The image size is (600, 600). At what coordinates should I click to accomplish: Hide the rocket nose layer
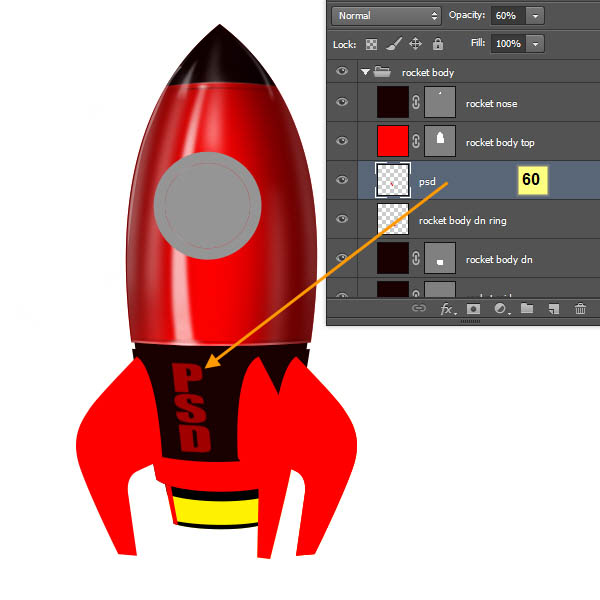343,102
